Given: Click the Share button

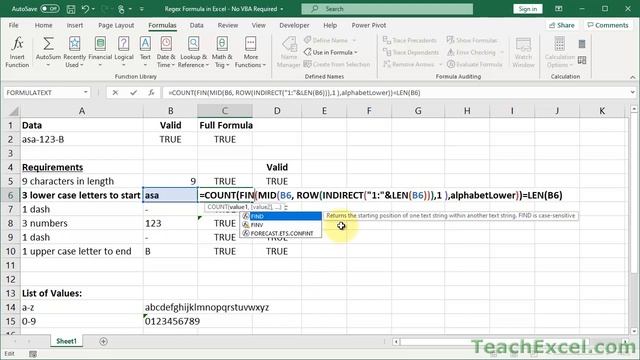Looking at the screenshot, I should [562, 25].
